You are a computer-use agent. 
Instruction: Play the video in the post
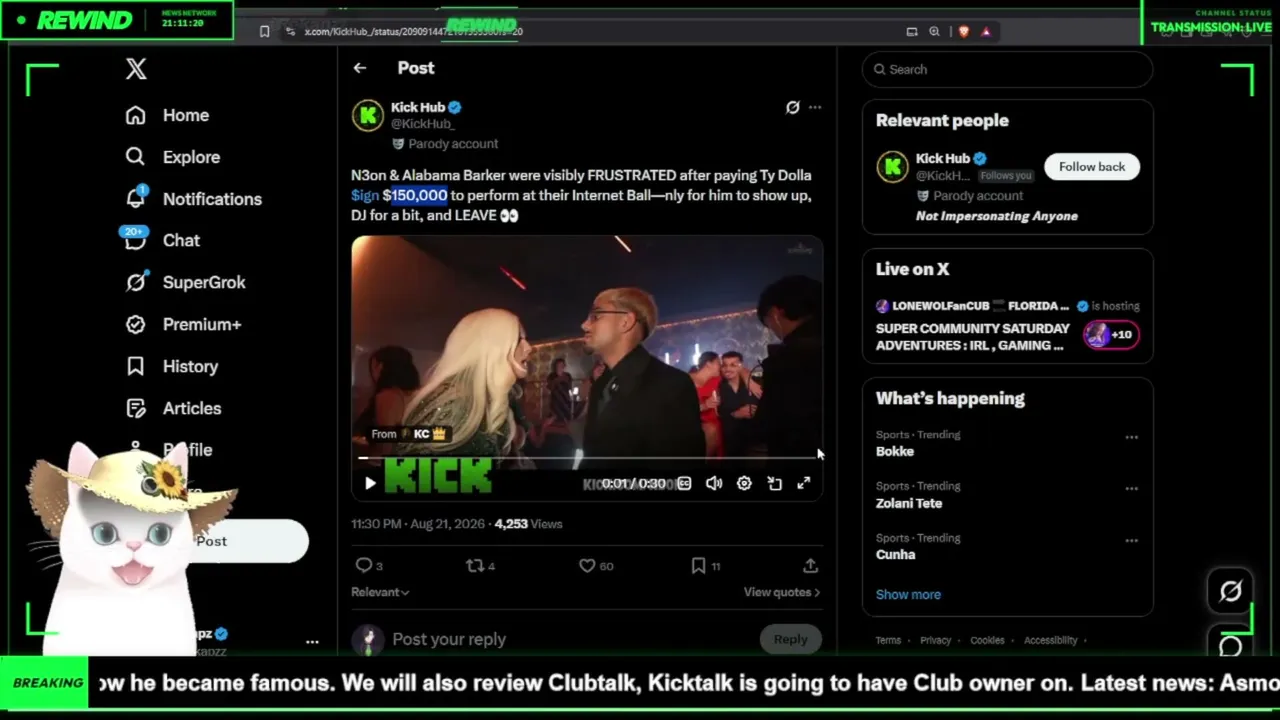click(370, 484)
